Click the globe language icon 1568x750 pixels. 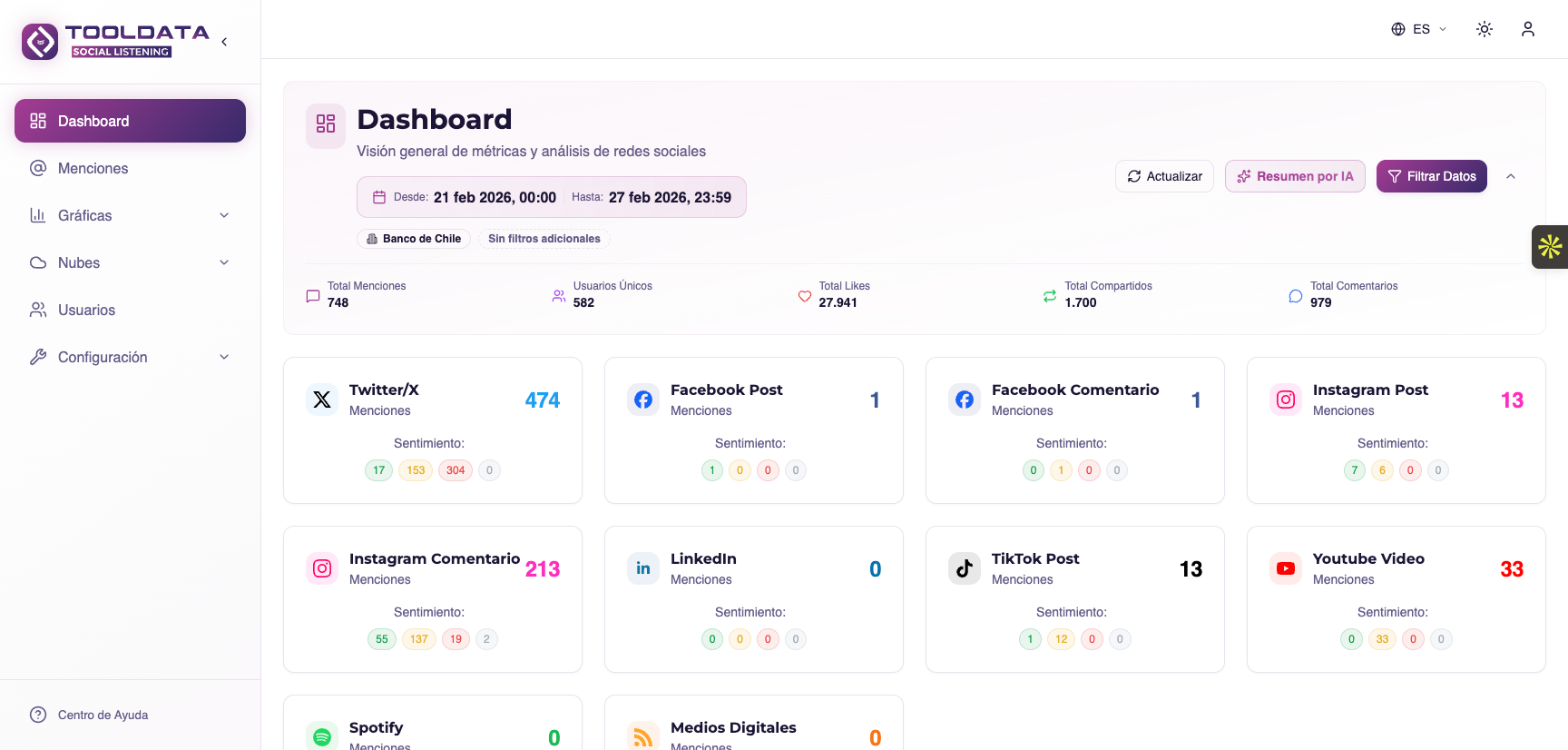1398,29
